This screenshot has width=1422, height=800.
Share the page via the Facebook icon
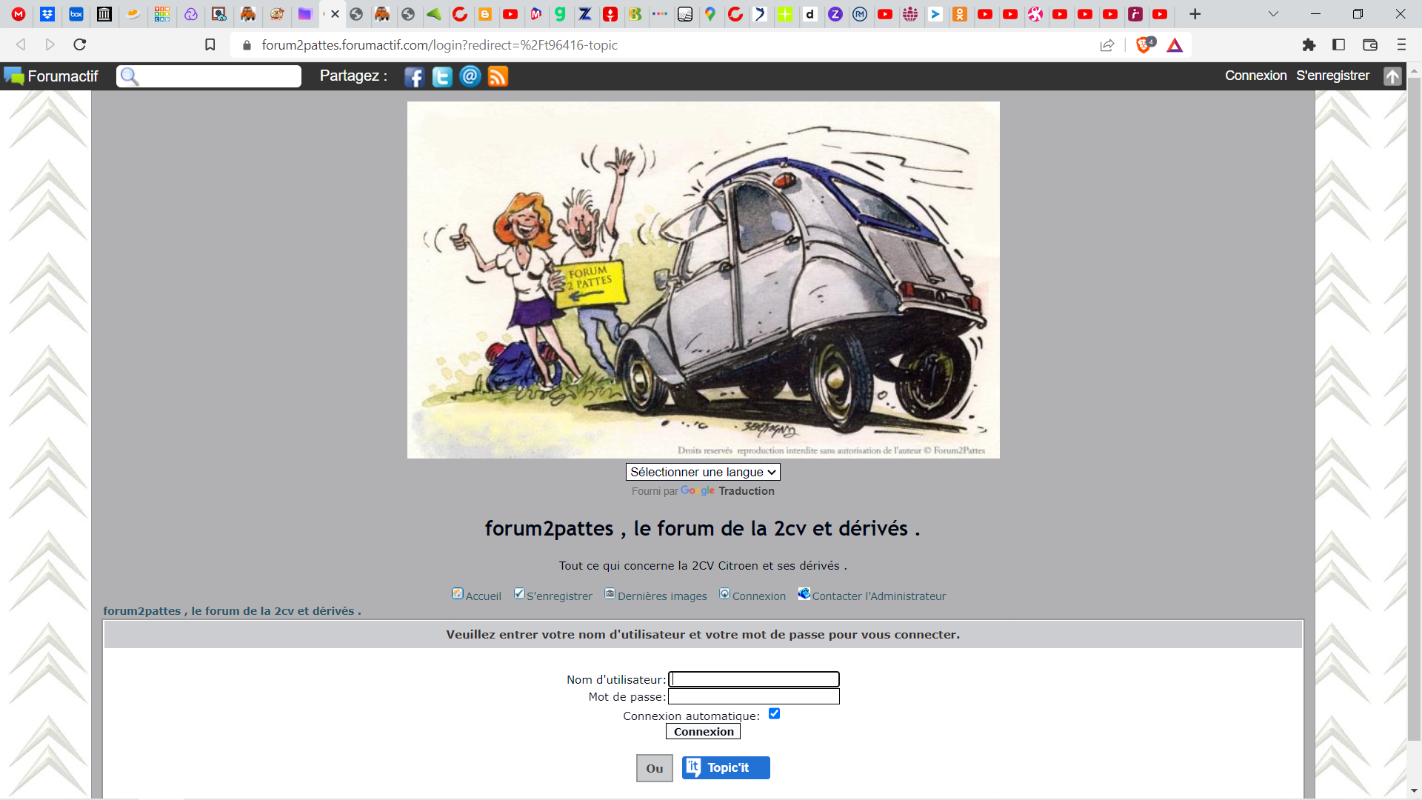414,77
